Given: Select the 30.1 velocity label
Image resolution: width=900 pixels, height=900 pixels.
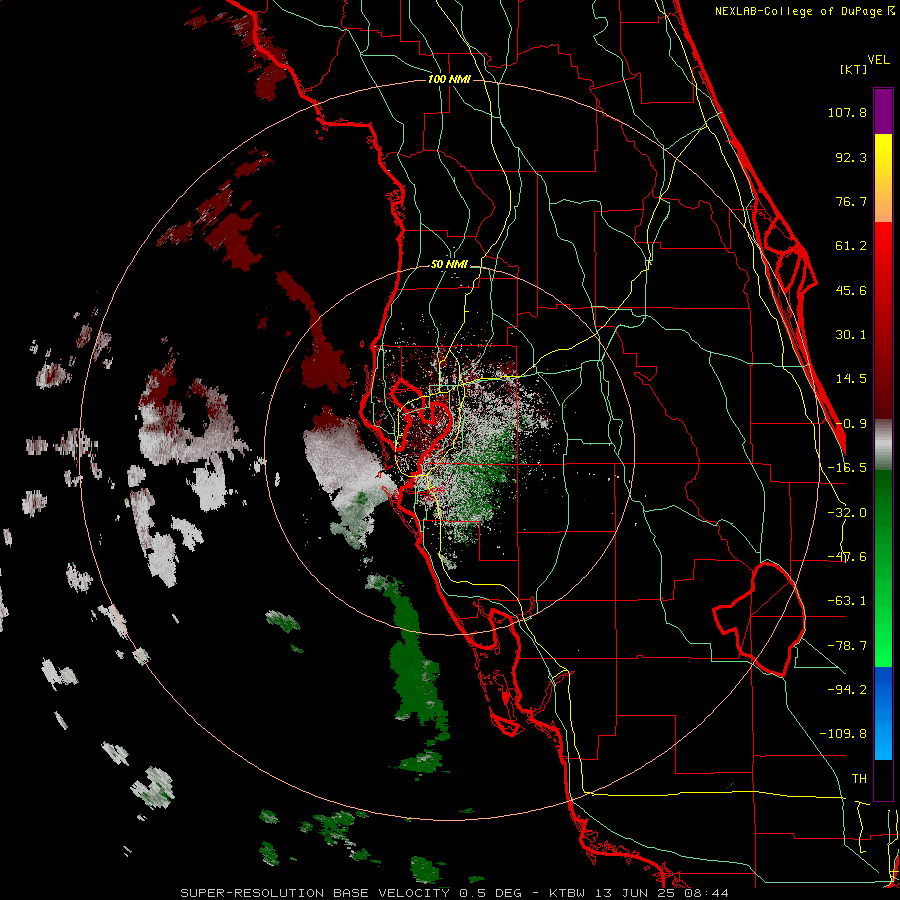Looking at the screenshot, I should click(851, 335).
